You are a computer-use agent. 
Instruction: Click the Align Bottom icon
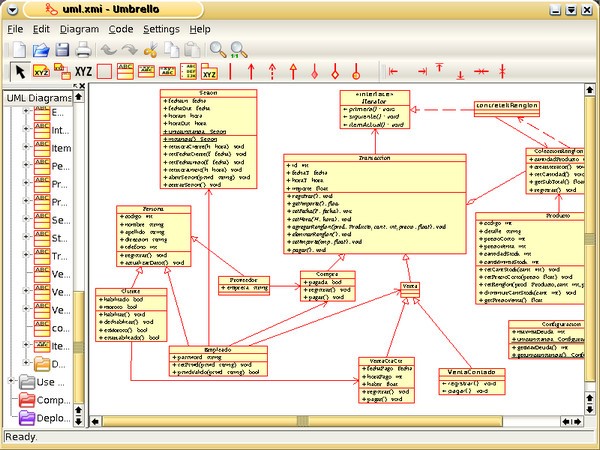pos(460,75)
